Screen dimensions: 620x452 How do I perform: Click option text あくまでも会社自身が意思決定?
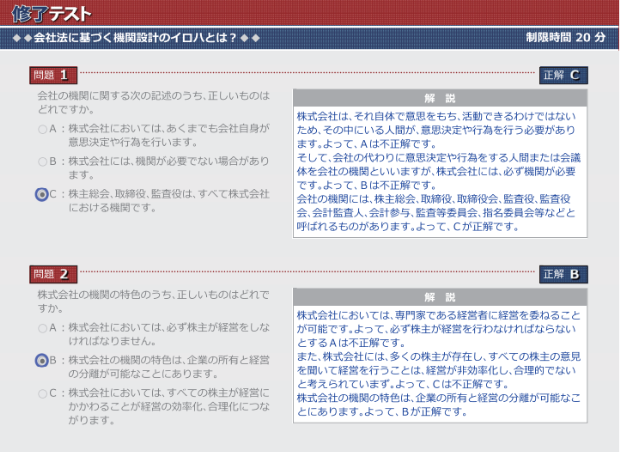click(169, 135)
